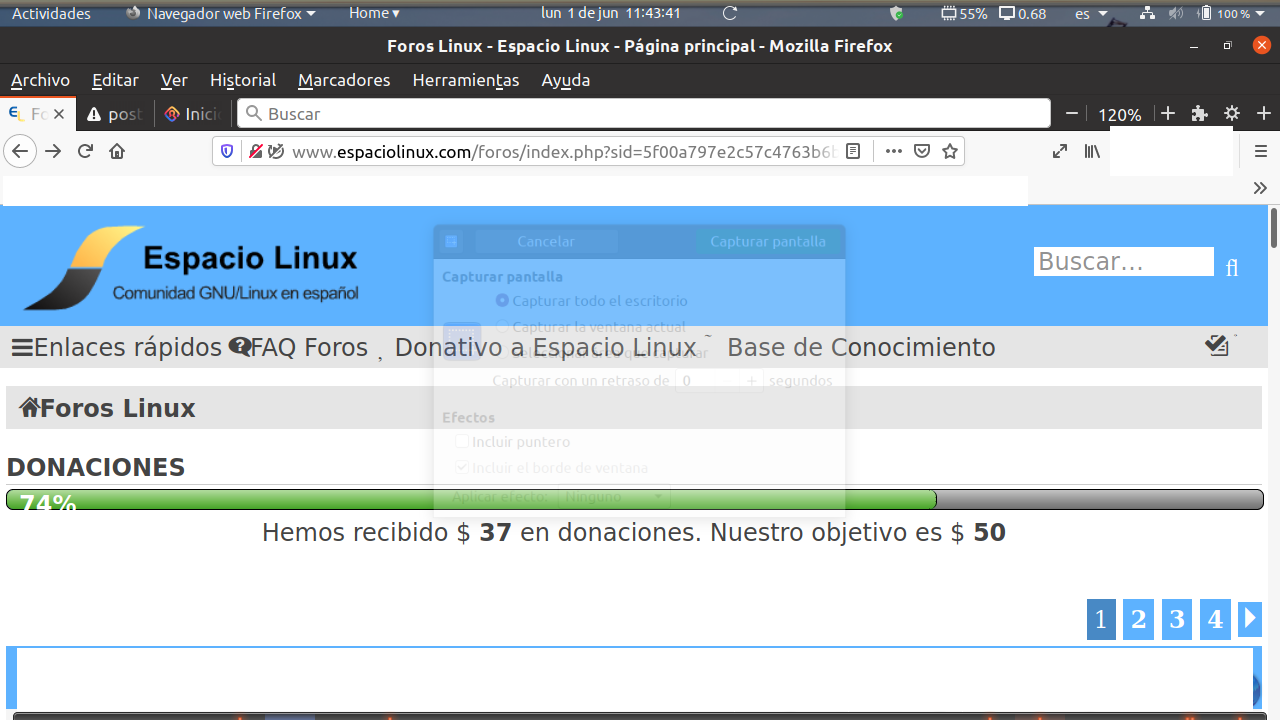The height and width of the screenshot is (720, 1280).
Task: Open the Historial menu
Action: tap(242, 80)
